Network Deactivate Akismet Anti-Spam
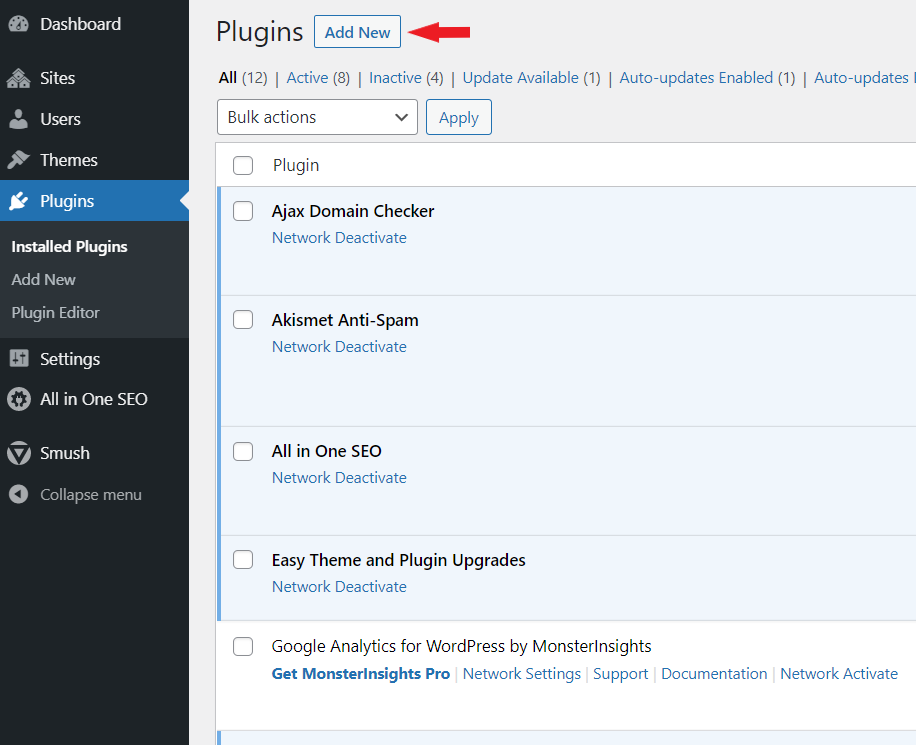Viewport: 916px width, 745px height. pos(339,346)
